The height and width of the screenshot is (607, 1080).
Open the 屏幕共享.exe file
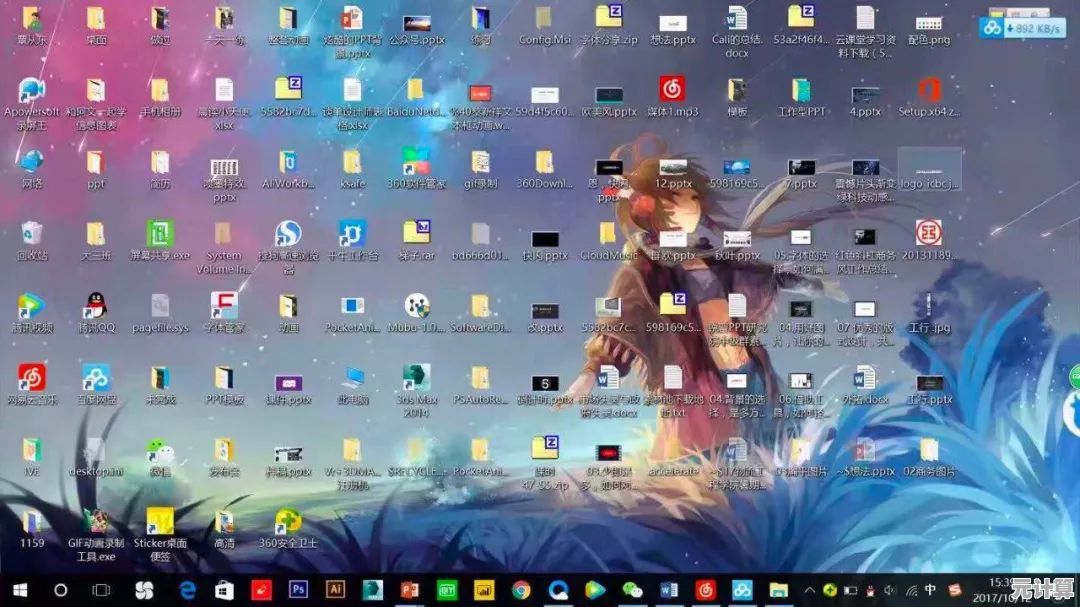coord(160,234)
